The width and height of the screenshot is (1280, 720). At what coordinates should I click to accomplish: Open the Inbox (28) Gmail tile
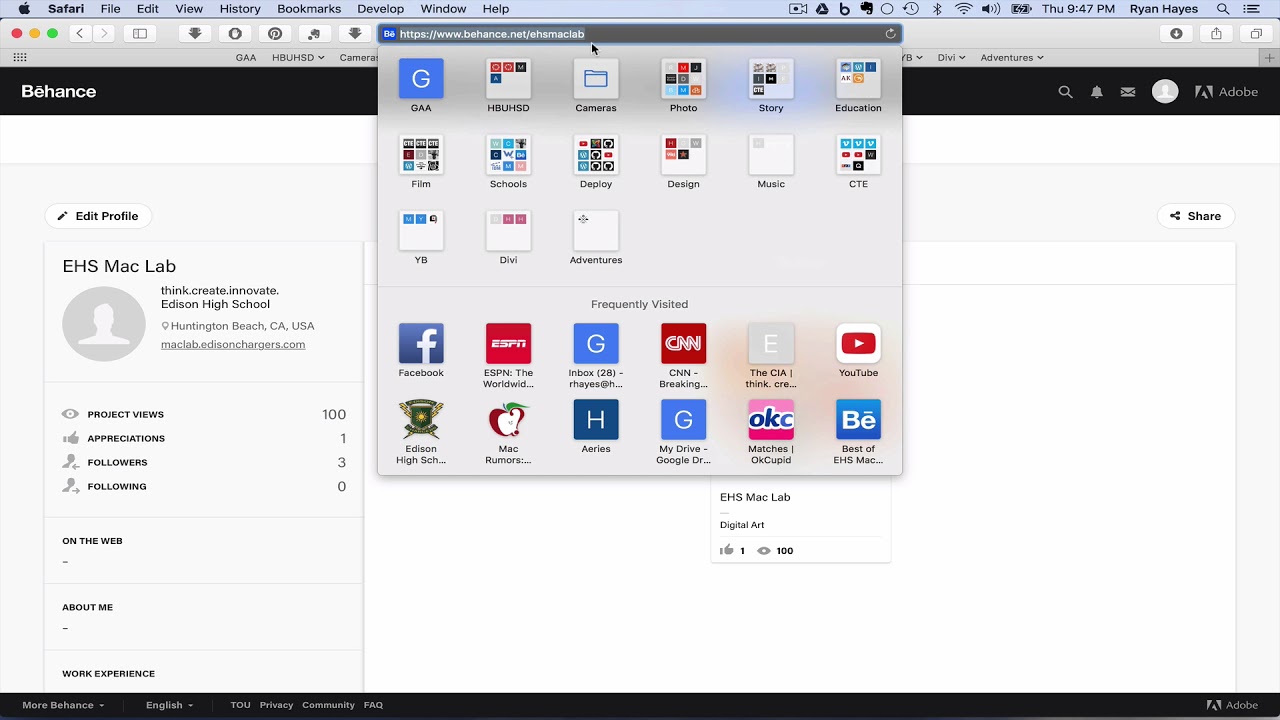[x=596, y=344]
